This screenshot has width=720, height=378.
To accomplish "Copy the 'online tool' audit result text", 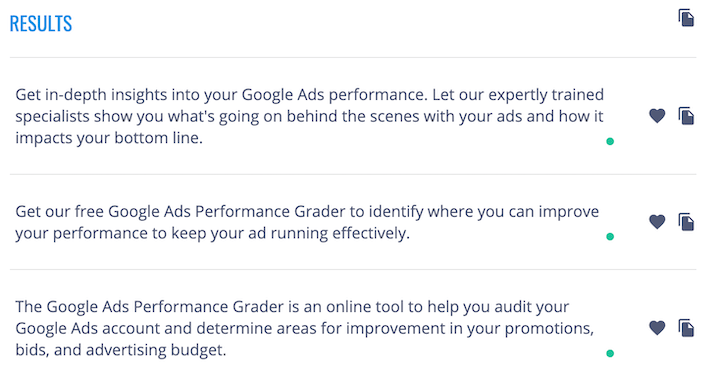I will 686,328.
